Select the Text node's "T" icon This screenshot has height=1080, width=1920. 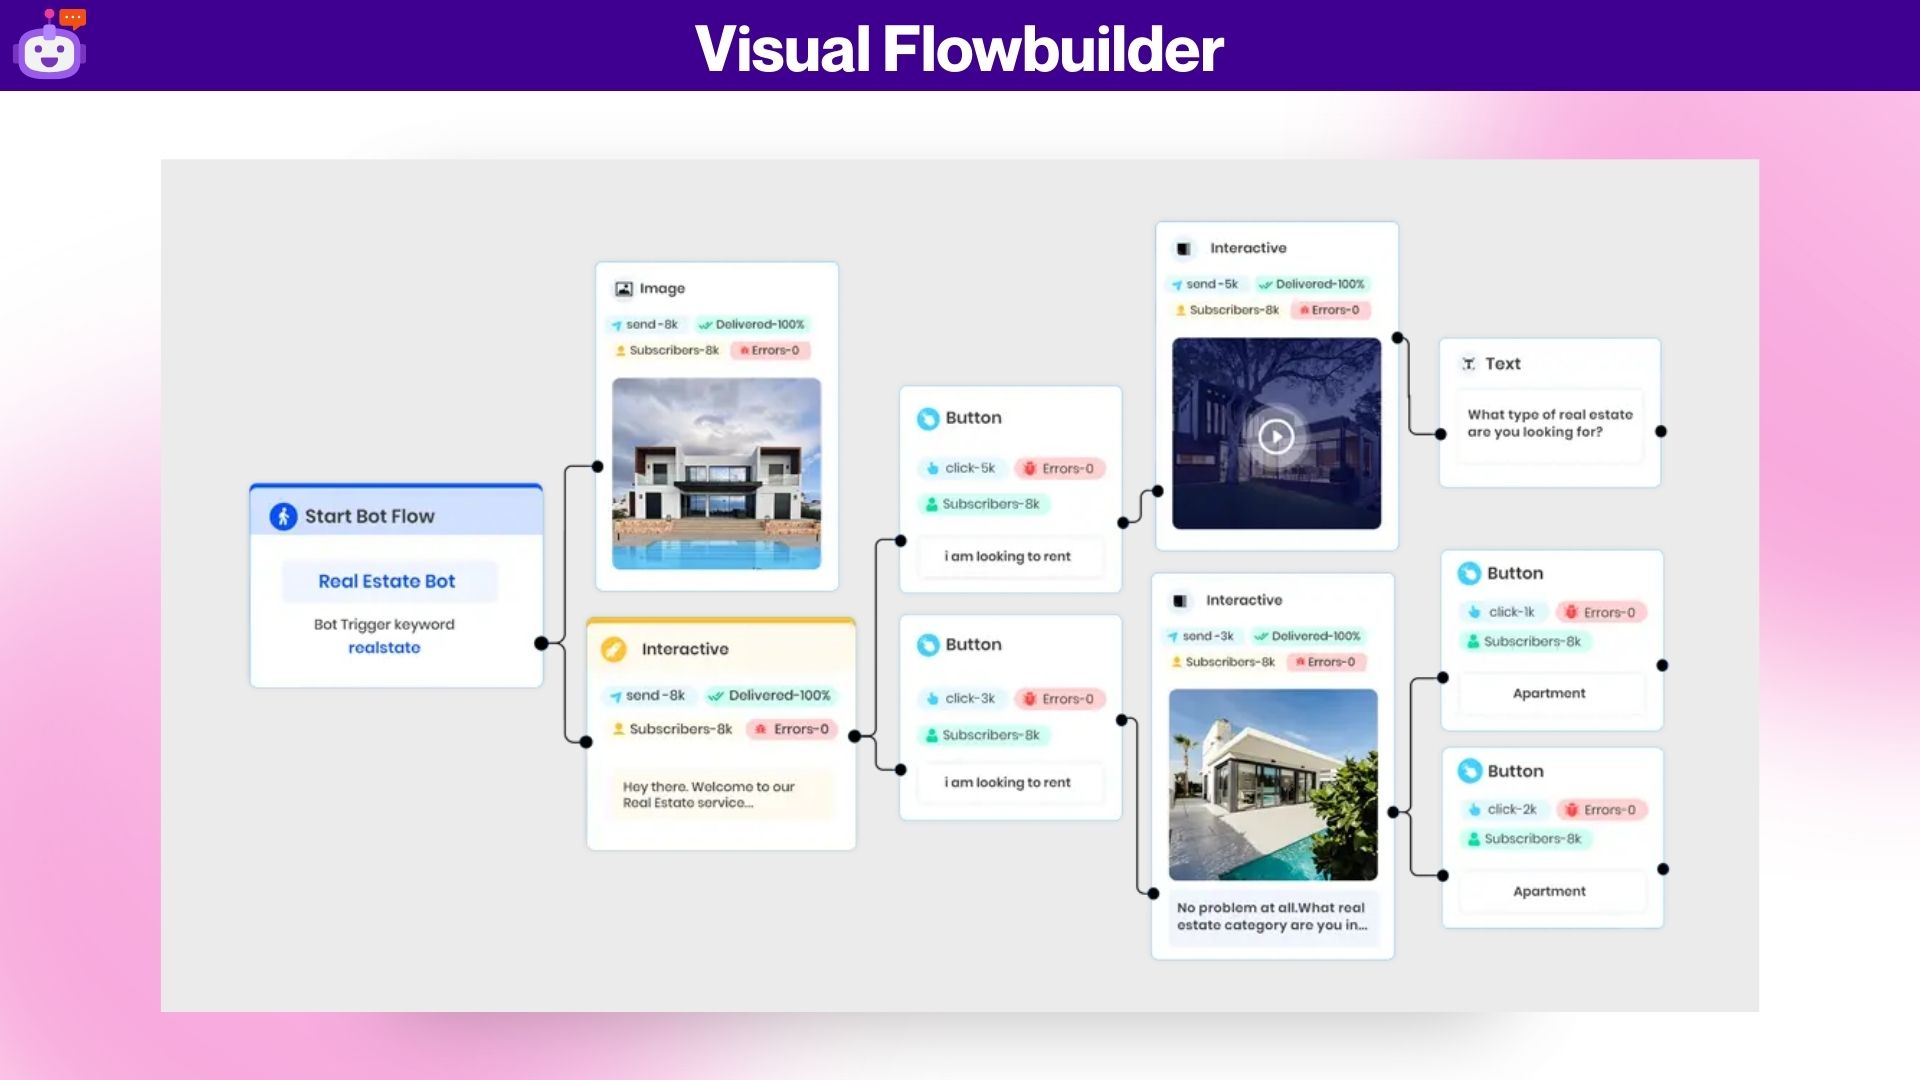(x=1470, y=363)
